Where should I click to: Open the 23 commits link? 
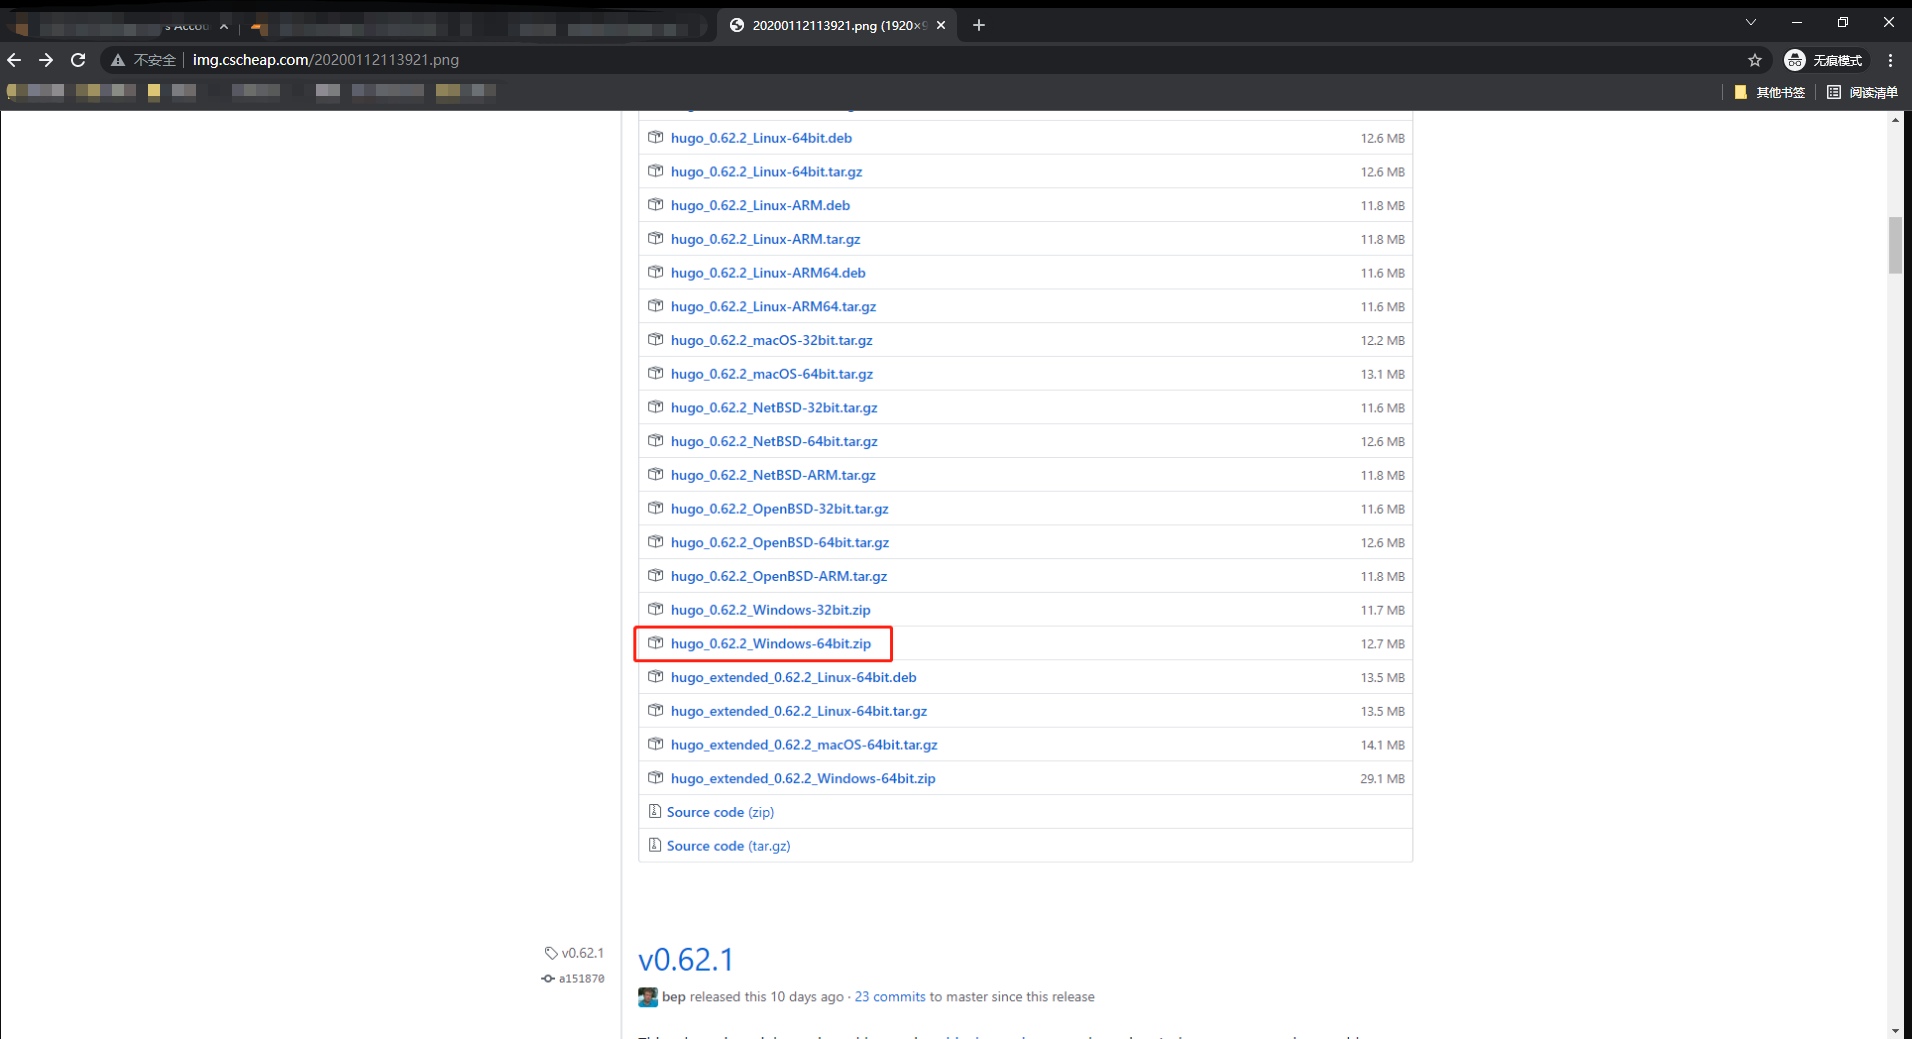890,997
